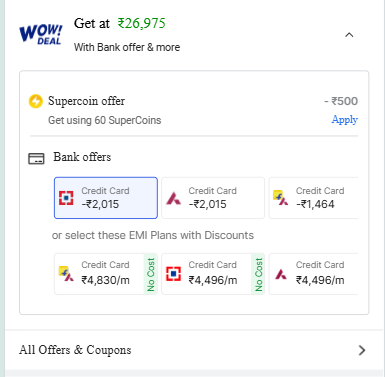Choose ₹4,830/m No Cost EMI plan

[106, 274]
